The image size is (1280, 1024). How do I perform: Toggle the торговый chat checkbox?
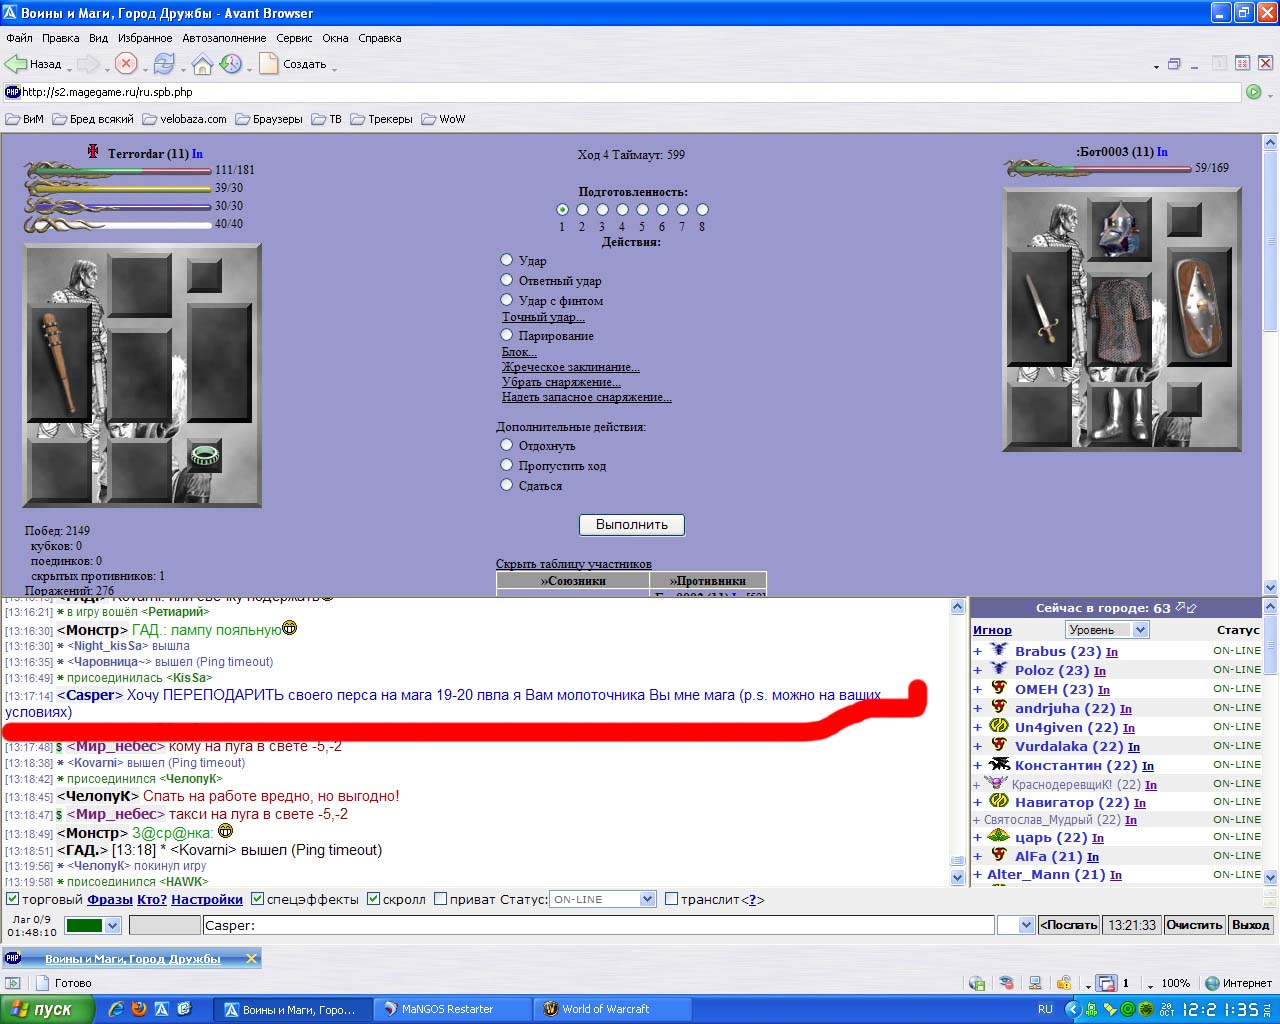coord(12,899)
